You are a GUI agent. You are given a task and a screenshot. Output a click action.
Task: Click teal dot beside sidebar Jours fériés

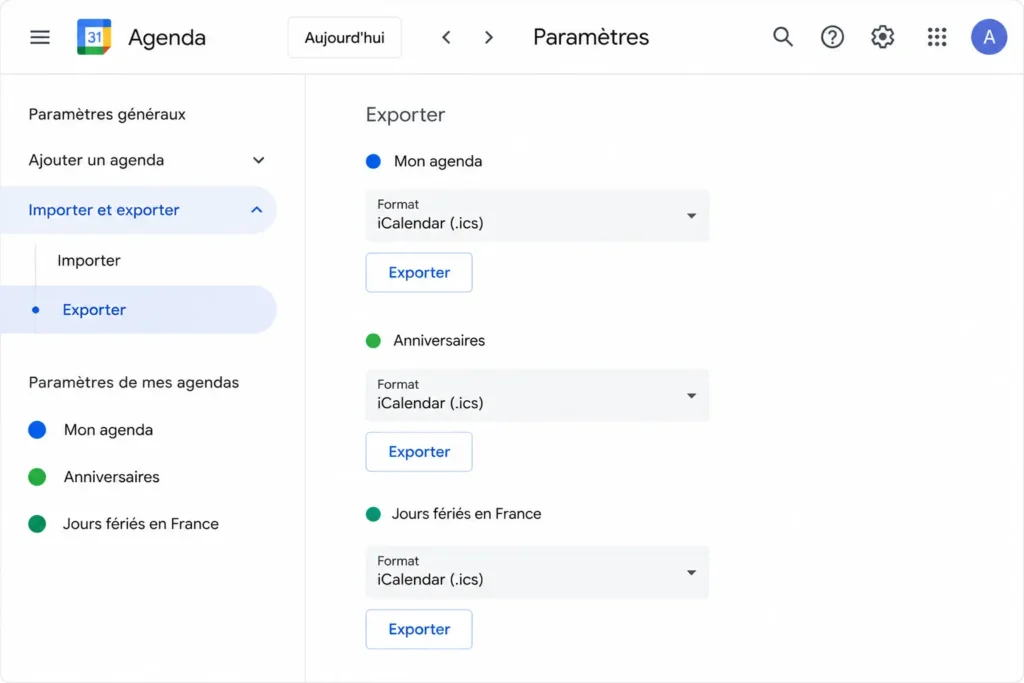coord(37,524)
